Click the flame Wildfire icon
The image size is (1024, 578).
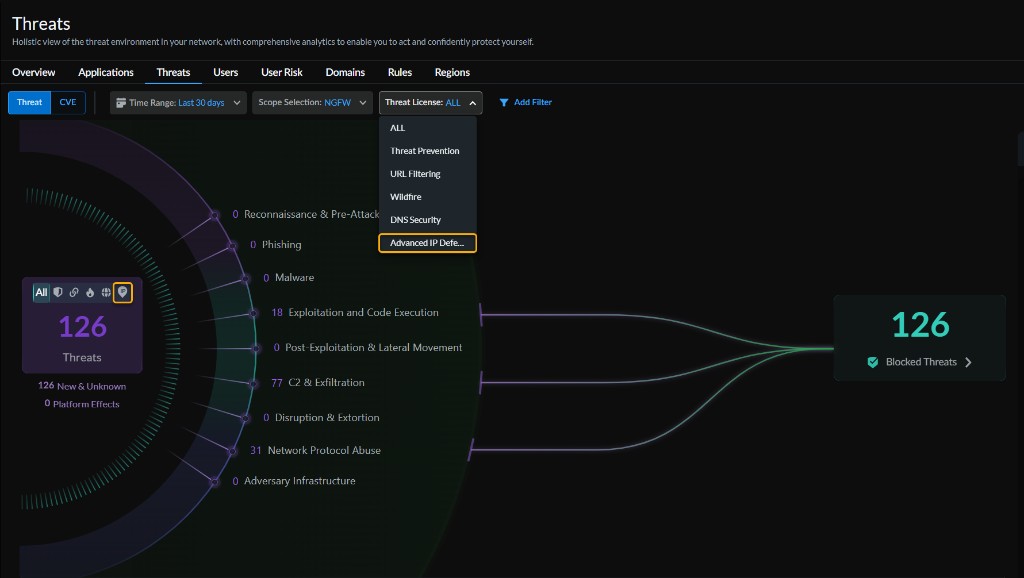pyautogui.click(x=90, y=293)
